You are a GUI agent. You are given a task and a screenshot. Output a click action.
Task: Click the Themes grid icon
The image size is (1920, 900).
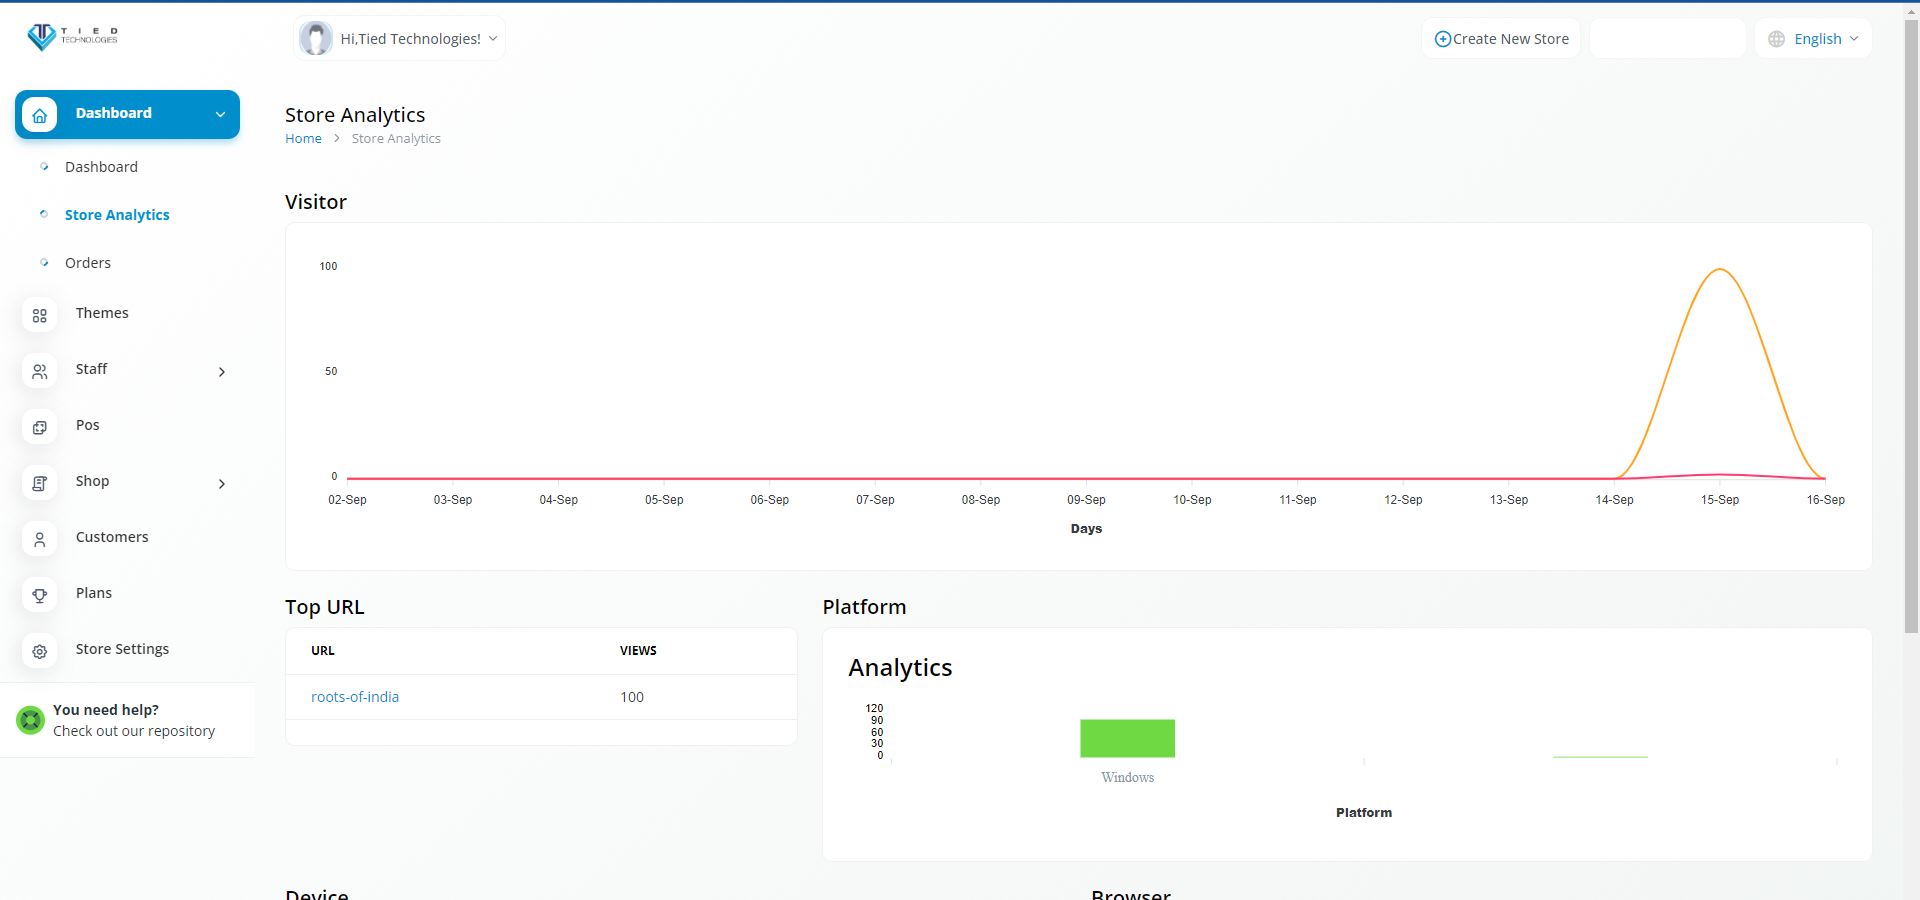coord(40,315)
